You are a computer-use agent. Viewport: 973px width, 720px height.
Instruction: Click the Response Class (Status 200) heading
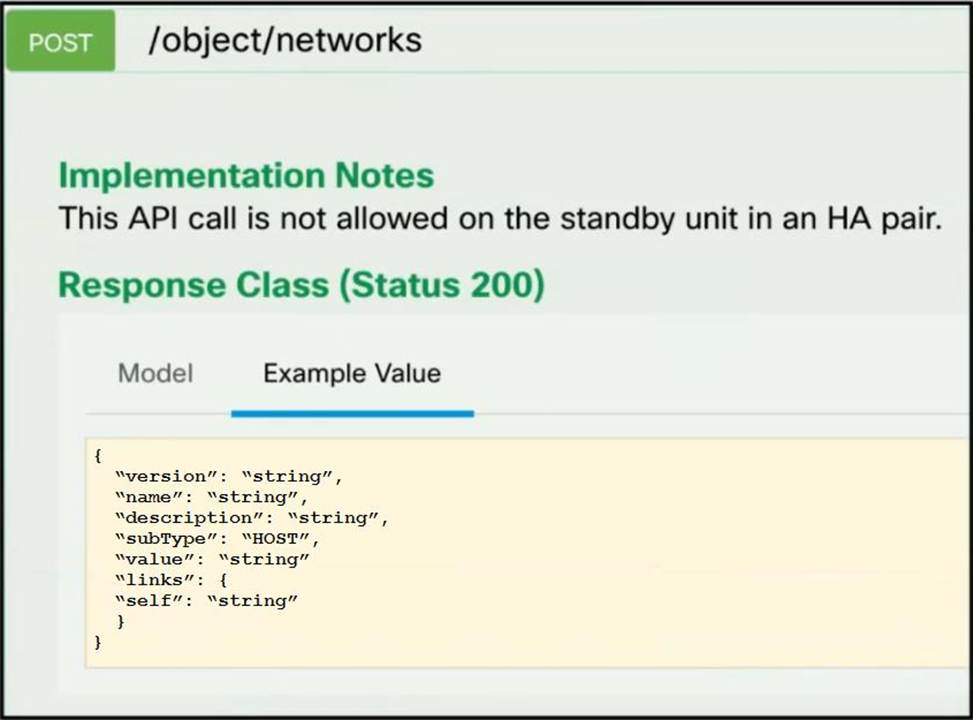pyautogui.click(x=301, y=285)
